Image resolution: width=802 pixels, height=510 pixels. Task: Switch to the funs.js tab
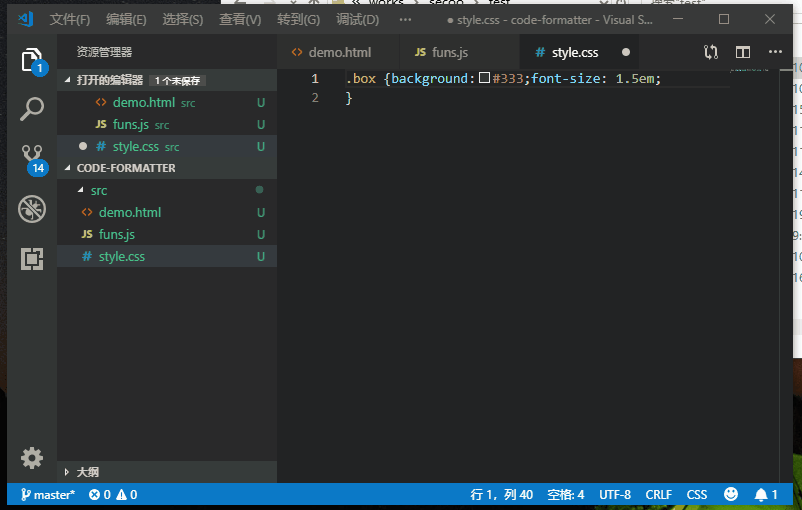(x=459, y=52)
